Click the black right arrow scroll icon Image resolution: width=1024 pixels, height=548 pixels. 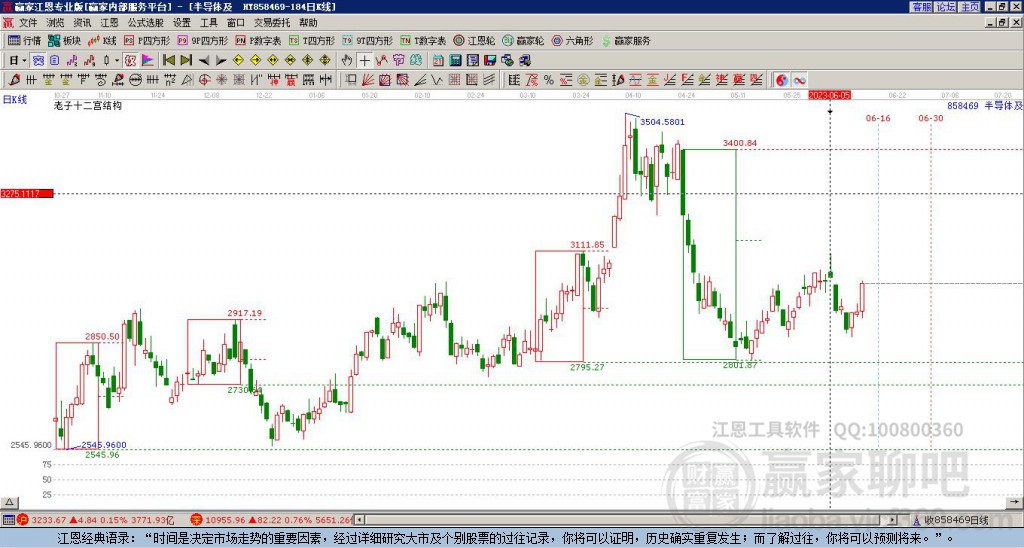point(221,60)
